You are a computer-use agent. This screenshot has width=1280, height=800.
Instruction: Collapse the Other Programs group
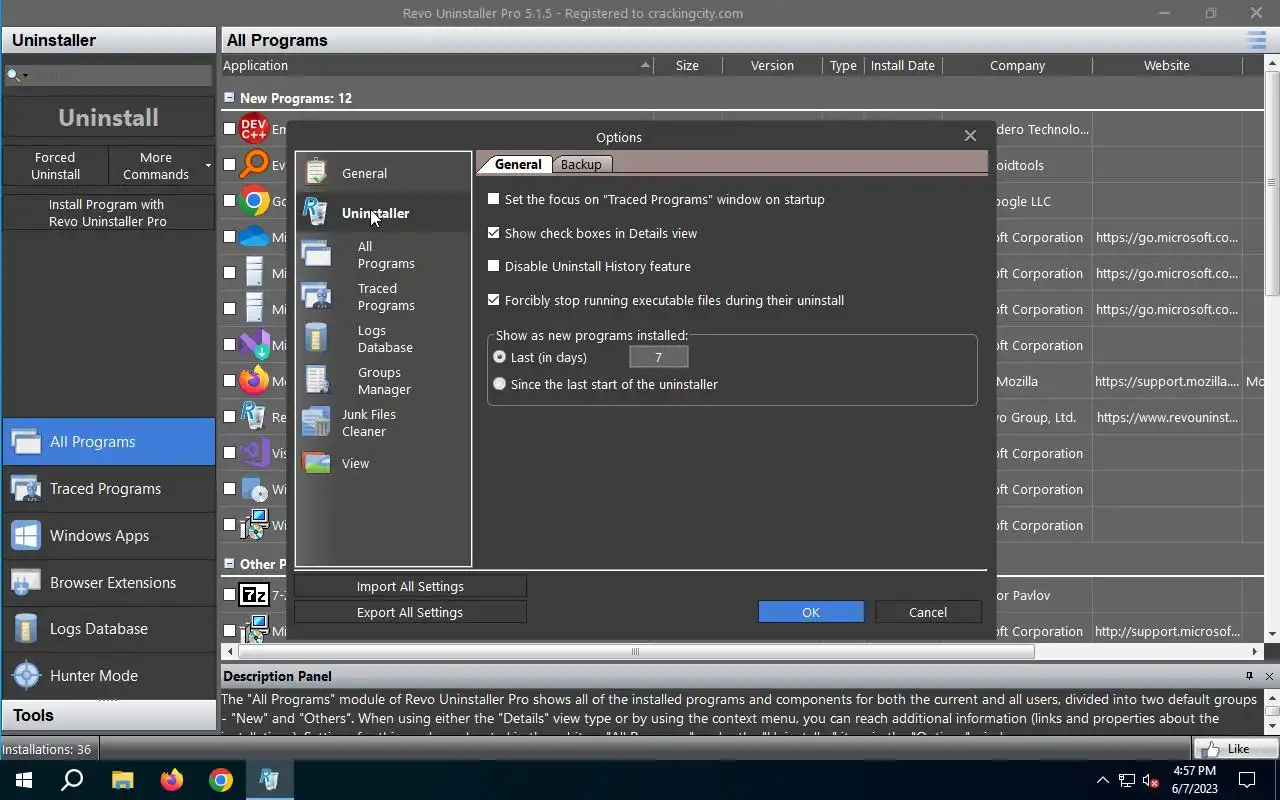(x=229, y=564)
